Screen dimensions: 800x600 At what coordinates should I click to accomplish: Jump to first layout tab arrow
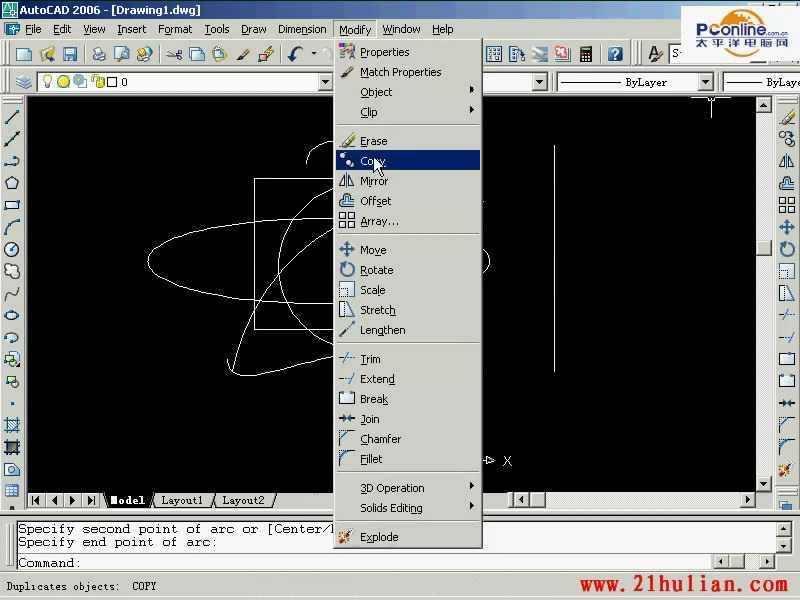pos(35,500)
